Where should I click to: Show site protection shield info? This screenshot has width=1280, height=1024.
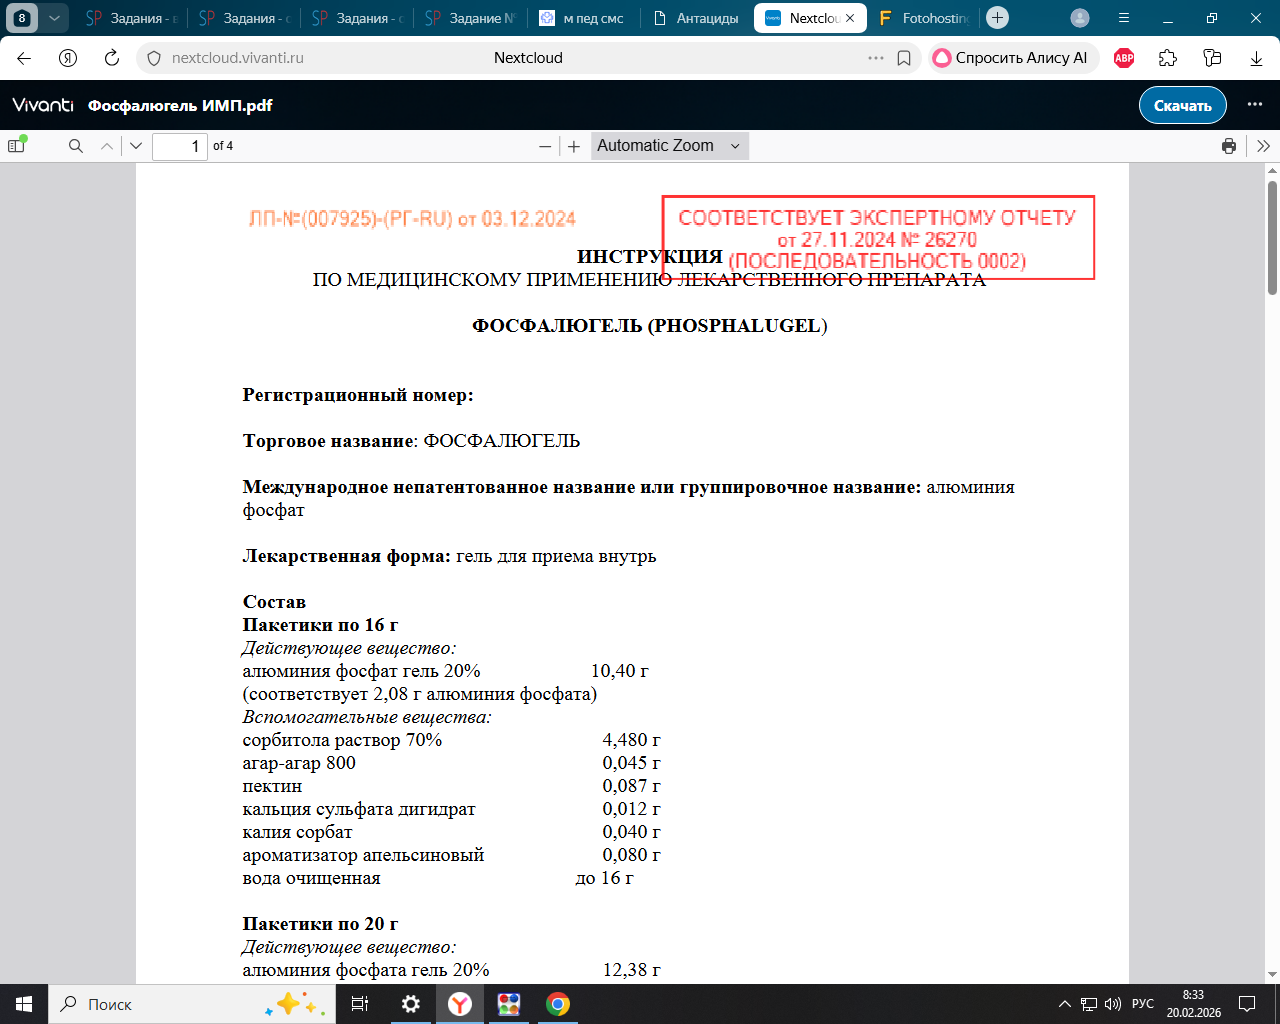154,58
